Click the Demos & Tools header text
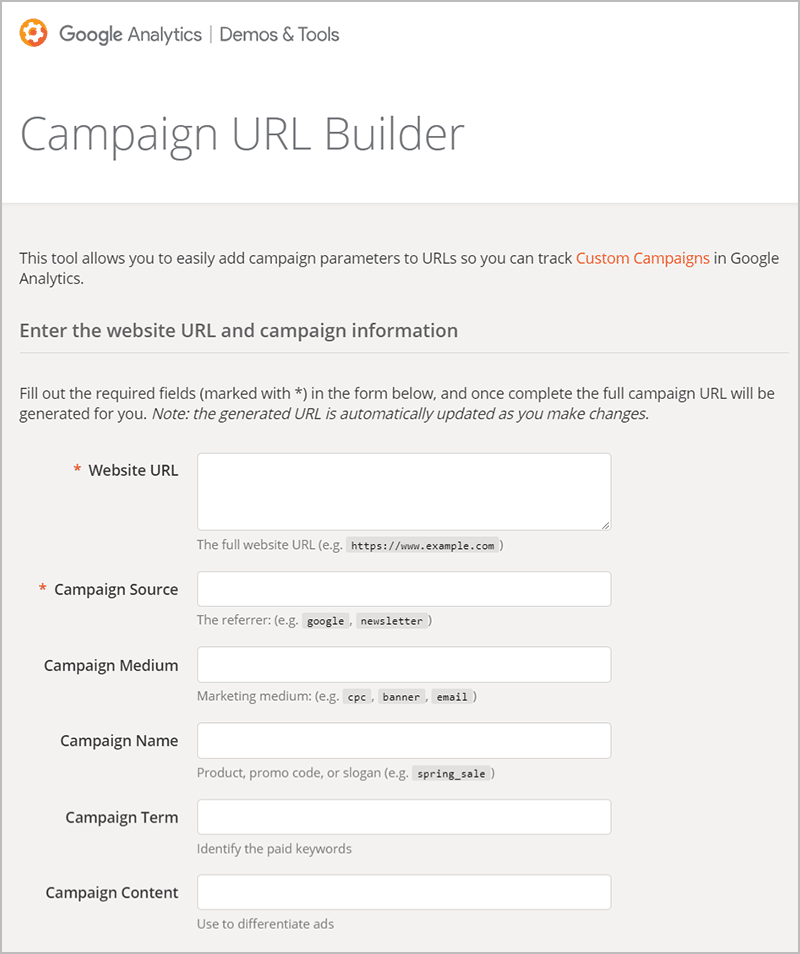Screen dimensions: 800x954 point(279,34)
